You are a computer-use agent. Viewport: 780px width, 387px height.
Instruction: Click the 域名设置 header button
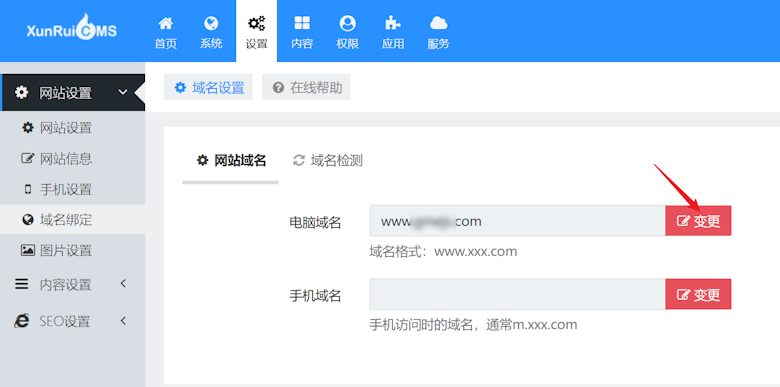[208, 88]
